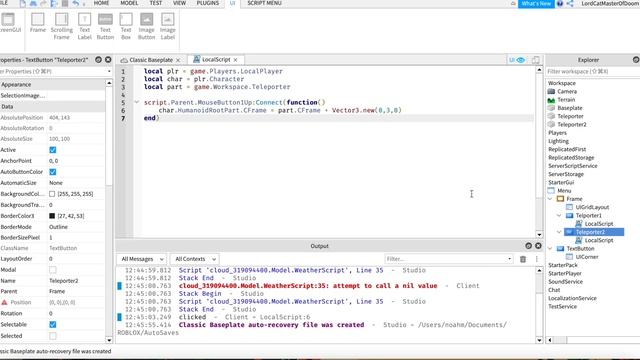This screenshot has width=640, height=360.
Task: Select Lighting service in Explorer
Action: tap(558, 141)
